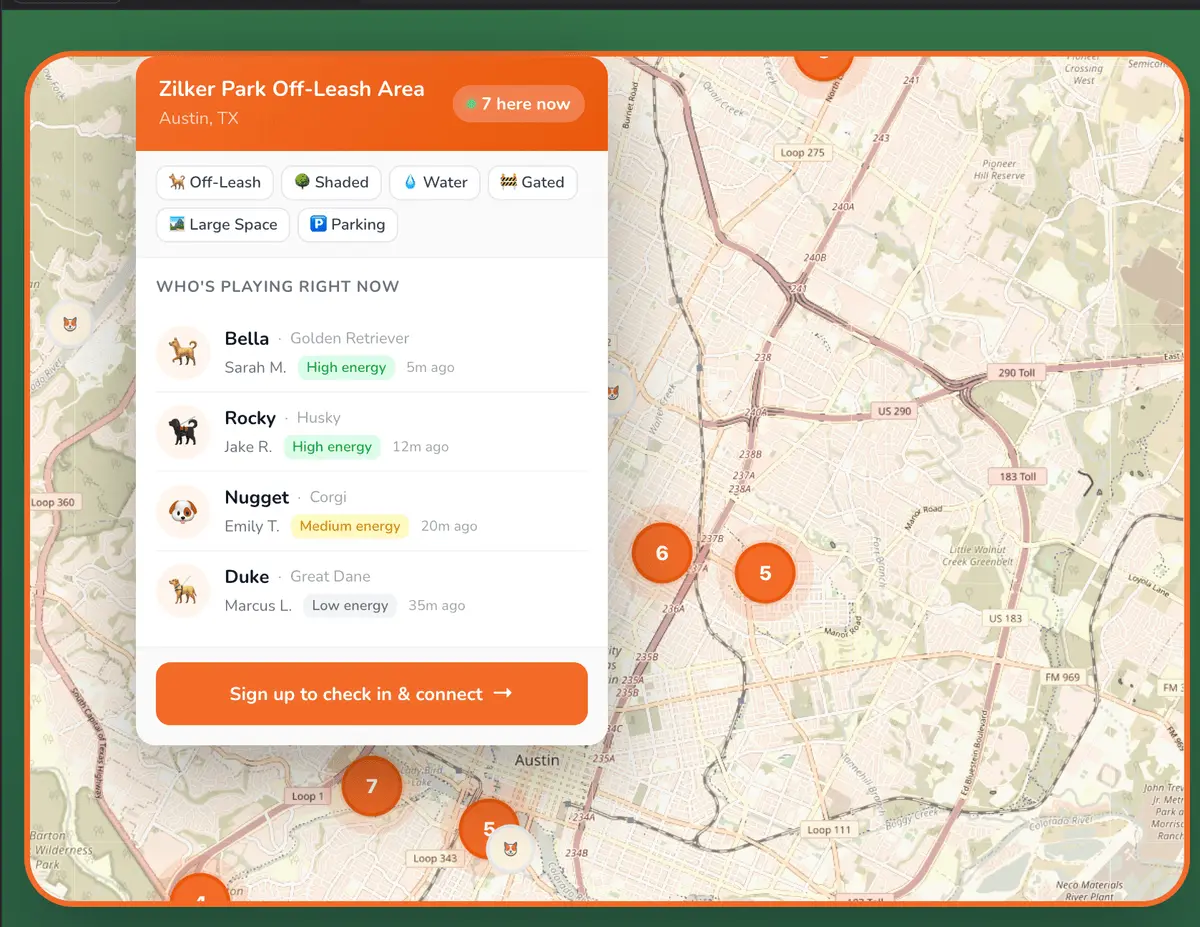
Task: Click the cat face marker near Loop 360
Action: tap(70, 324)
